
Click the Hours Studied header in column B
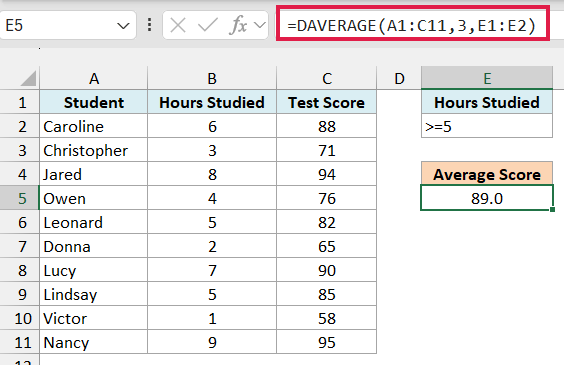coord(212,102)
